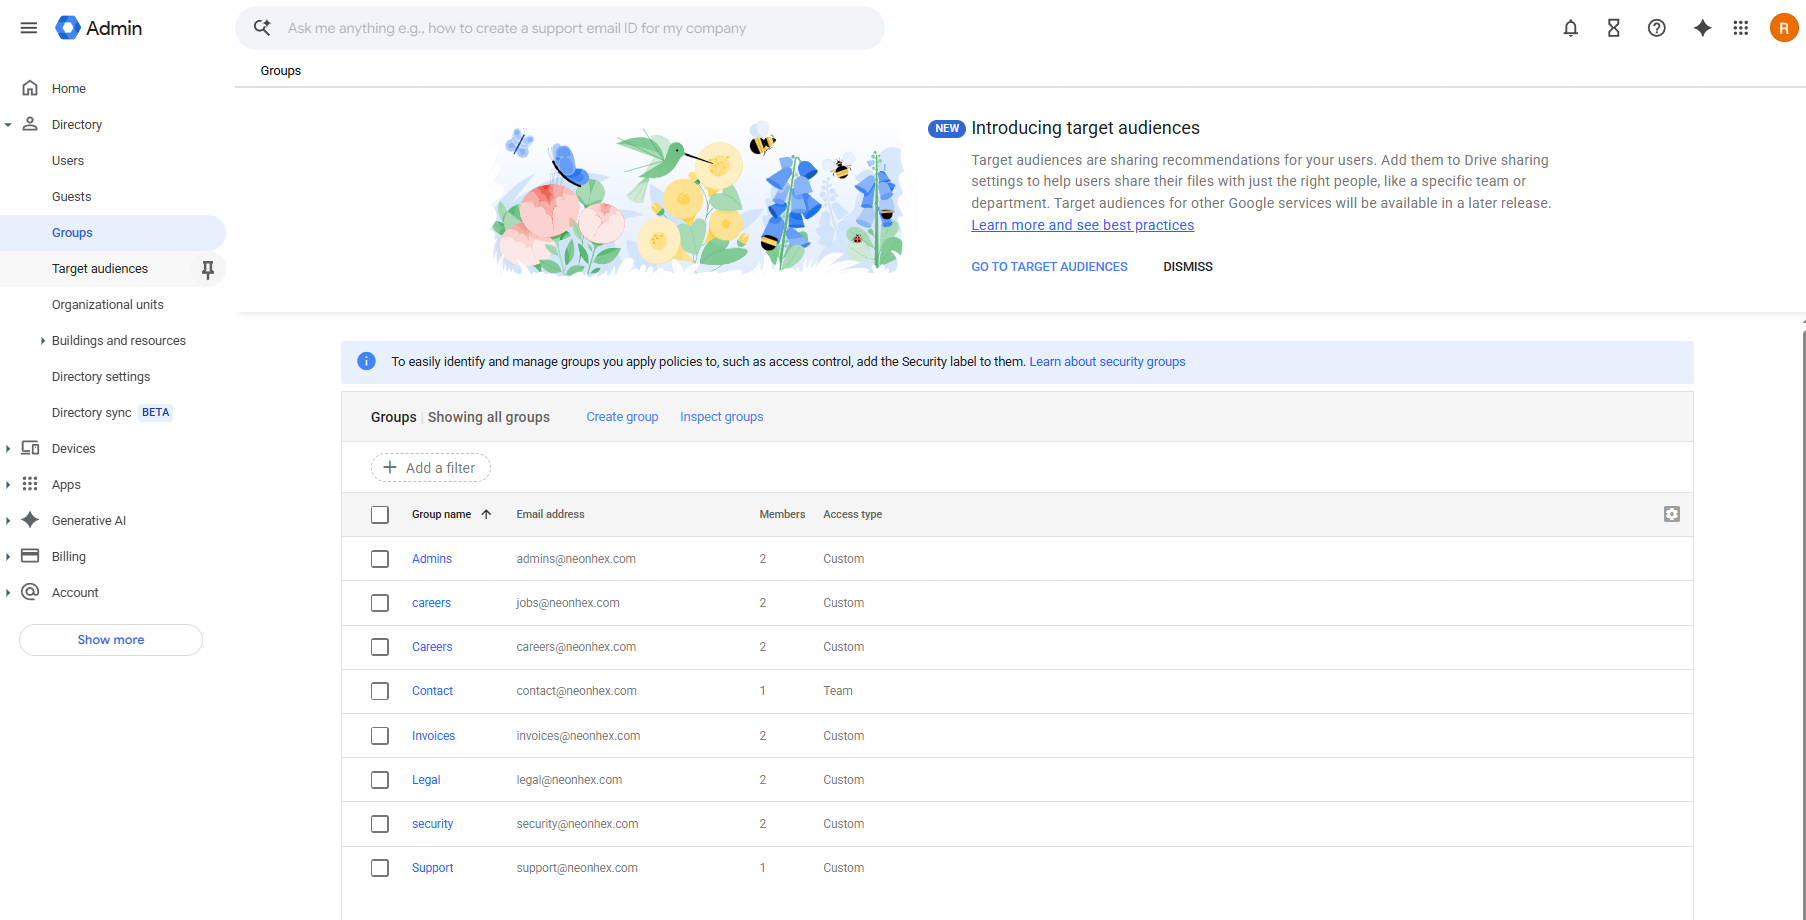Check the Invoices group checkbox
This screenshot has height=920, width=1806.
(x=380, y=736)
